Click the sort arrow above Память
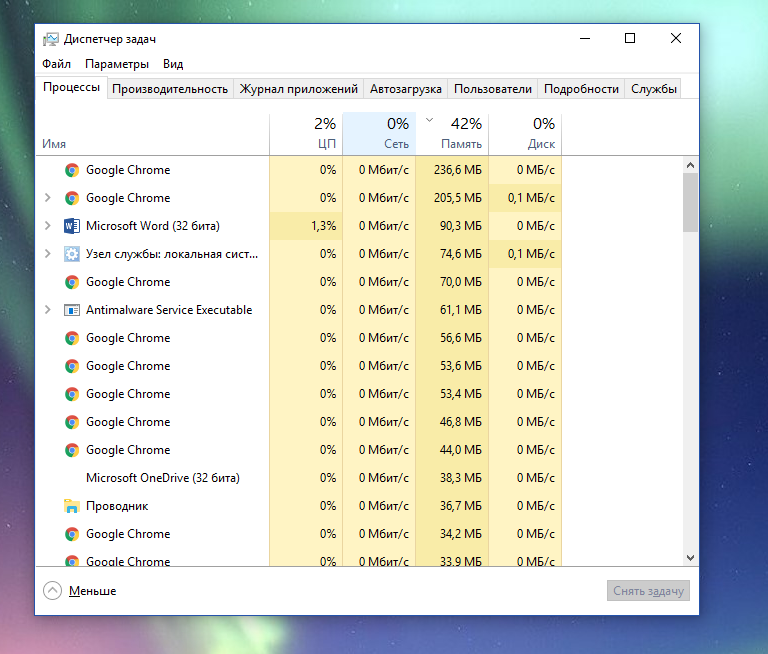Viewport: 768px width, 654px height. pos(430,120)
